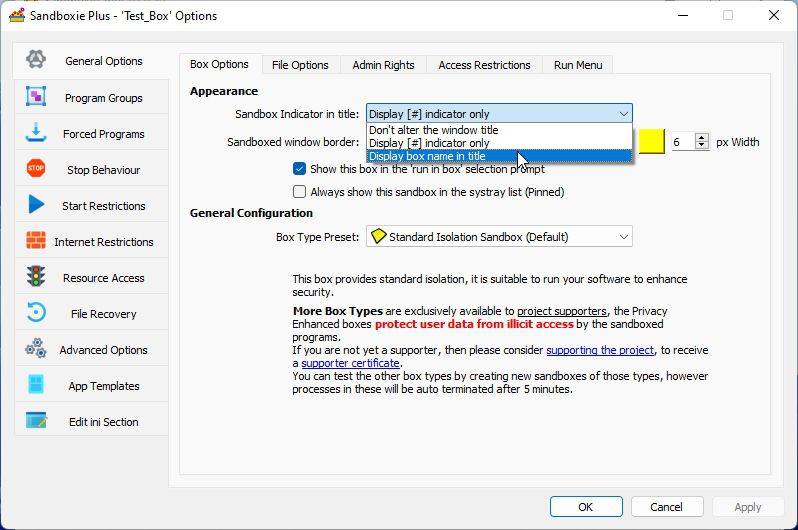Image resolution: width=798 pixels, height=530 pixels.
Task: Click the blue play arrow Start Restrictions icon
Action: click(36, 204)
